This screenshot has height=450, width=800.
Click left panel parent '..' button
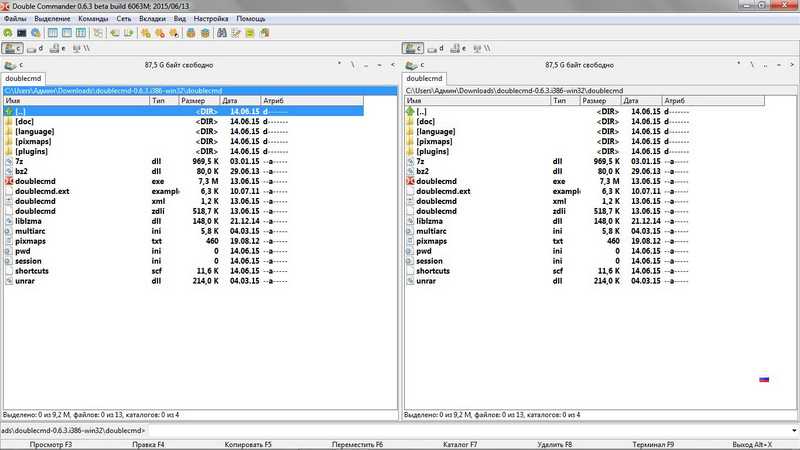(366, 65)
